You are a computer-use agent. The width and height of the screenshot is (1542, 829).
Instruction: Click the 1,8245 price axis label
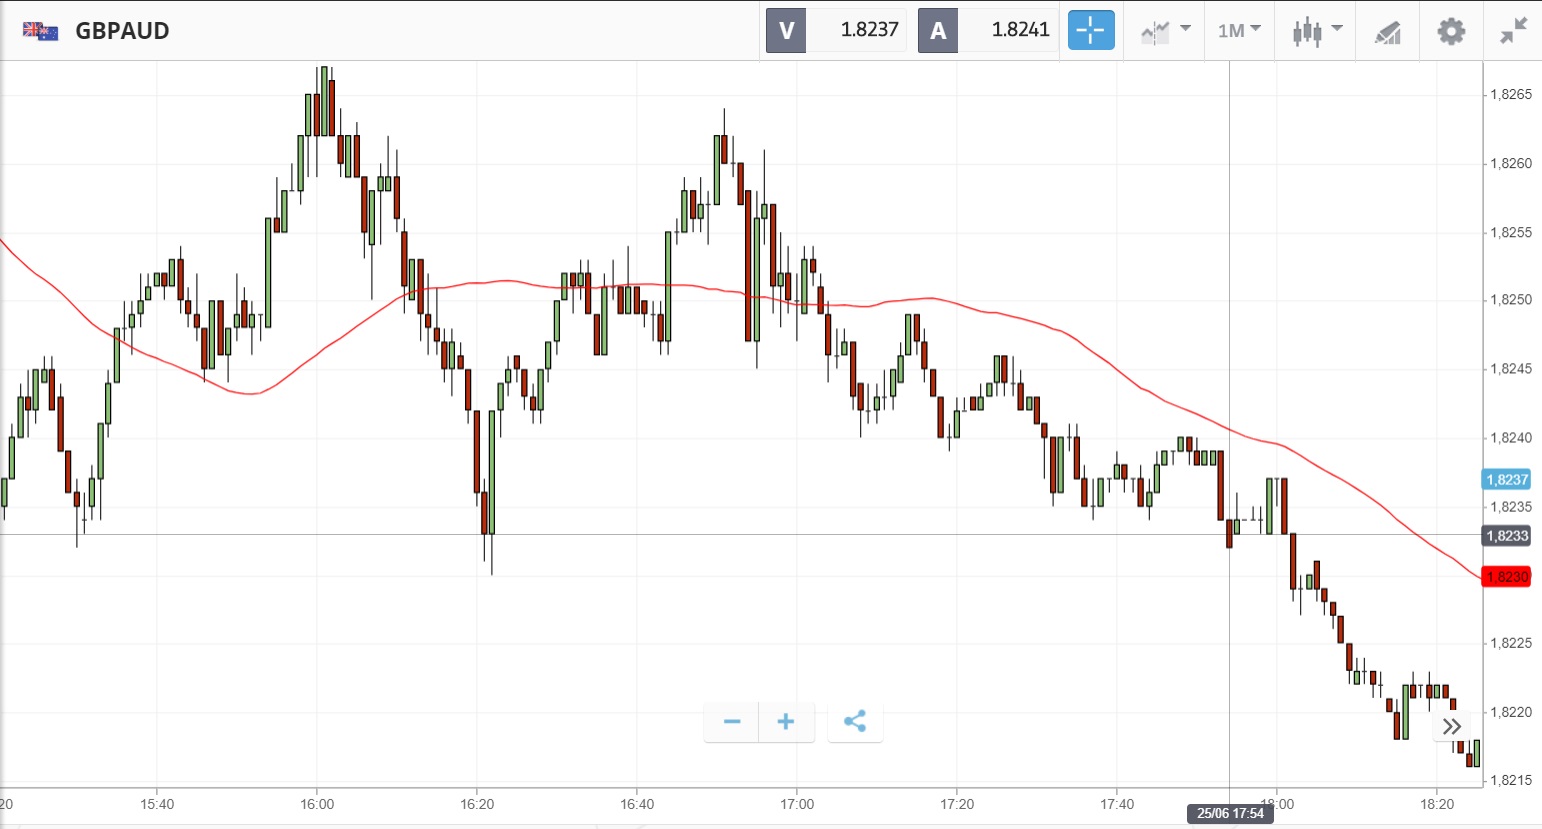[x=1510, y=369]
